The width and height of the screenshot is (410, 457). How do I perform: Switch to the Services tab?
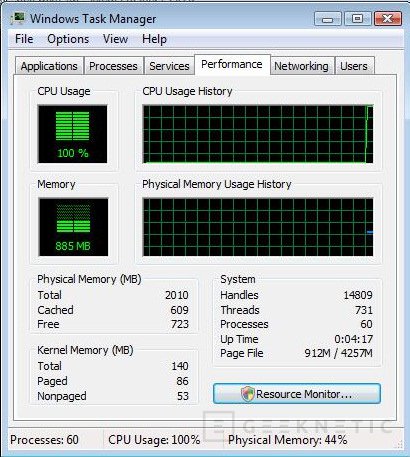(169, 66)
